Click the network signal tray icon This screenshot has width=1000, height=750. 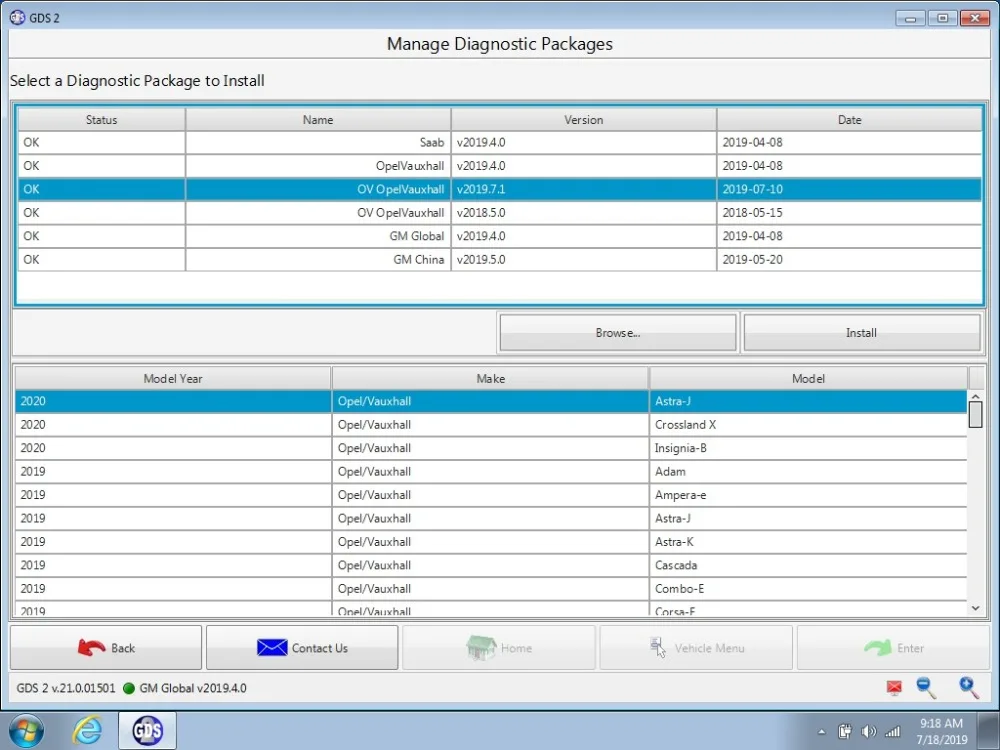(x=892, y=732)
